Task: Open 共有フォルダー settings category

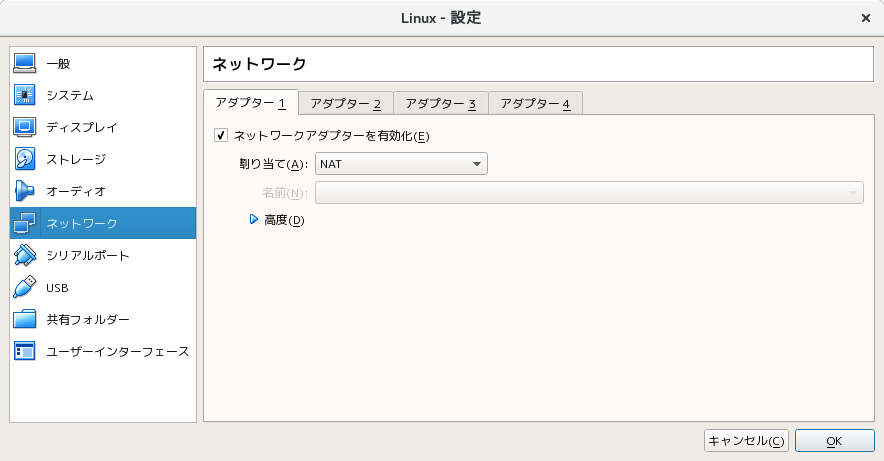Action: pyautogui.click(x=87, y=320)
